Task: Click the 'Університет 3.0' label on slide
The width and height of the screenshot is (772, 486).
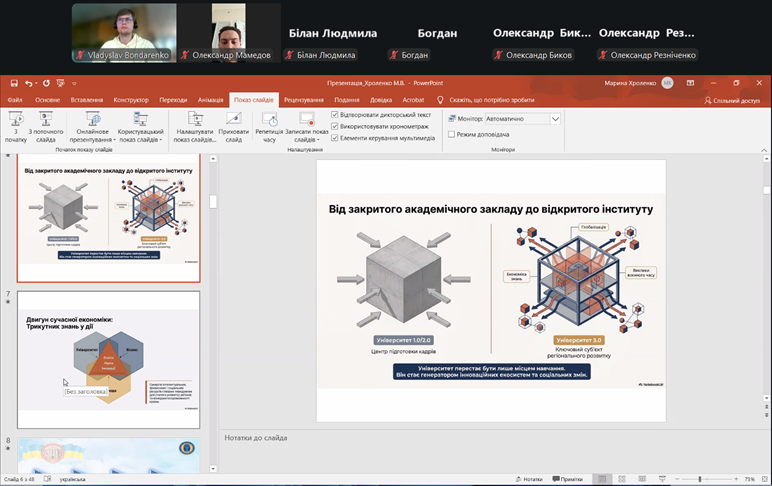Action: coord(579,340)
